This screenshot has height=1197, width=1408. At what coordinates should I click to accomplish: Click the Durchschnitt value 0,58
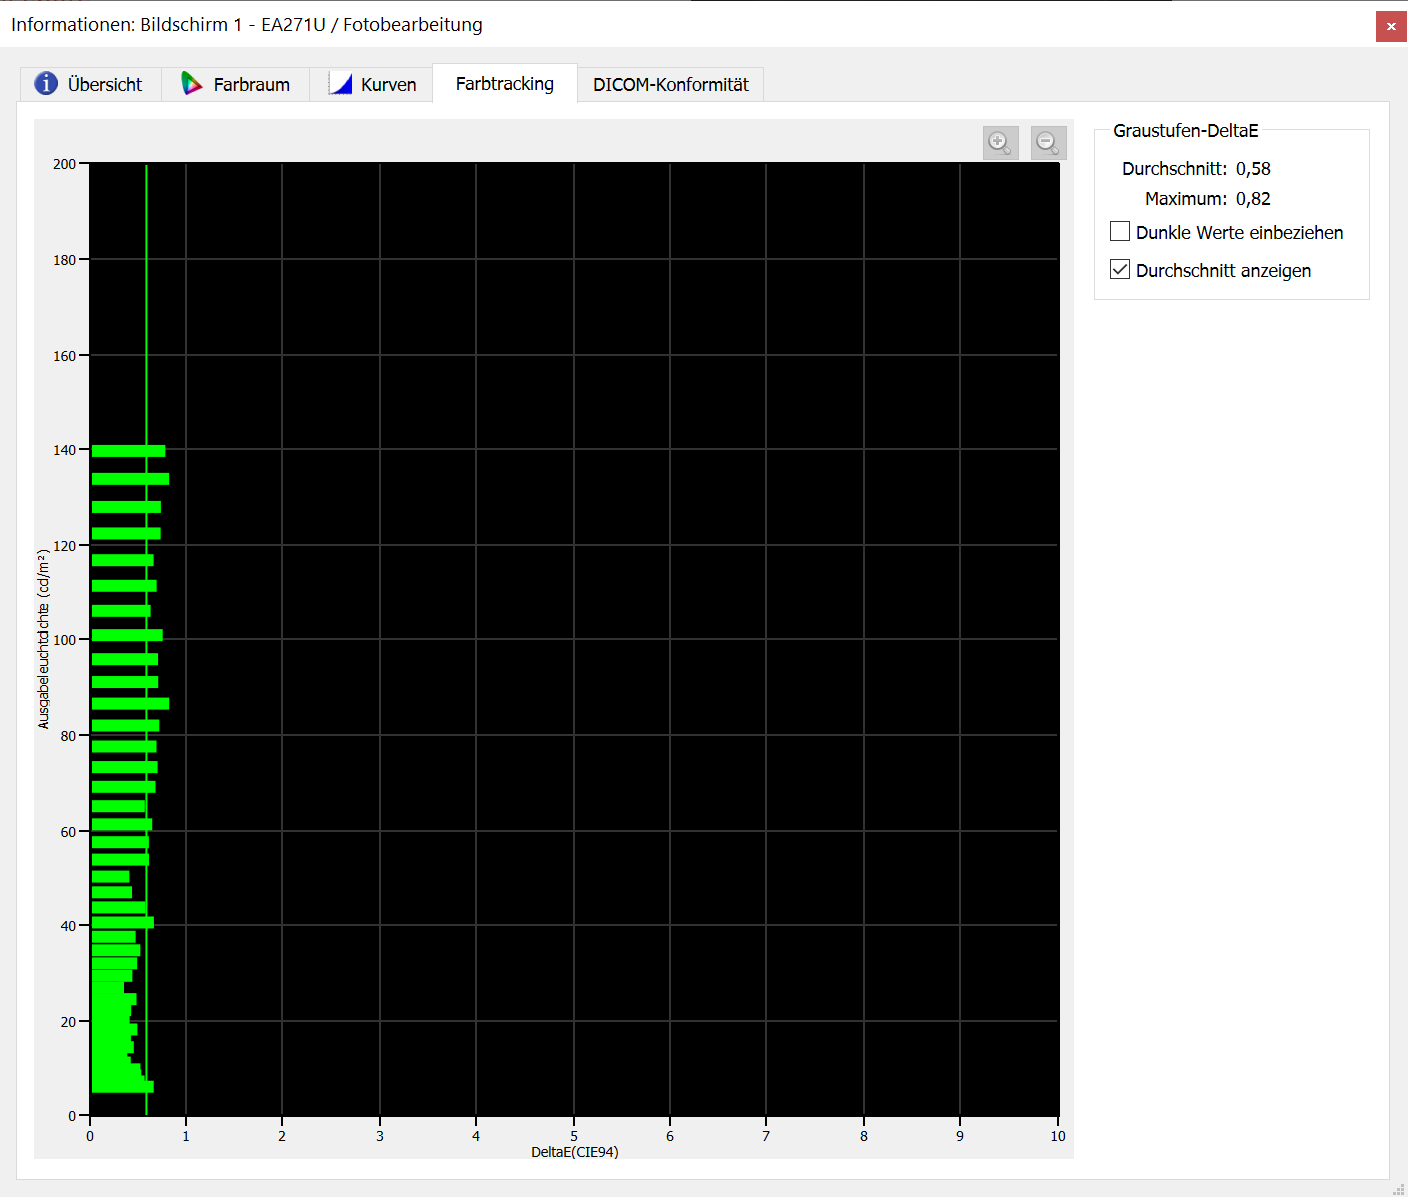click(1253, 169)
